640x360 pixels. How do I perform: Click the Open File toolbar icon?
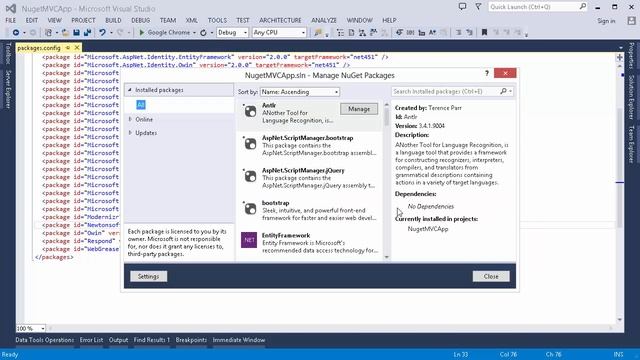[x=65, y=32]
